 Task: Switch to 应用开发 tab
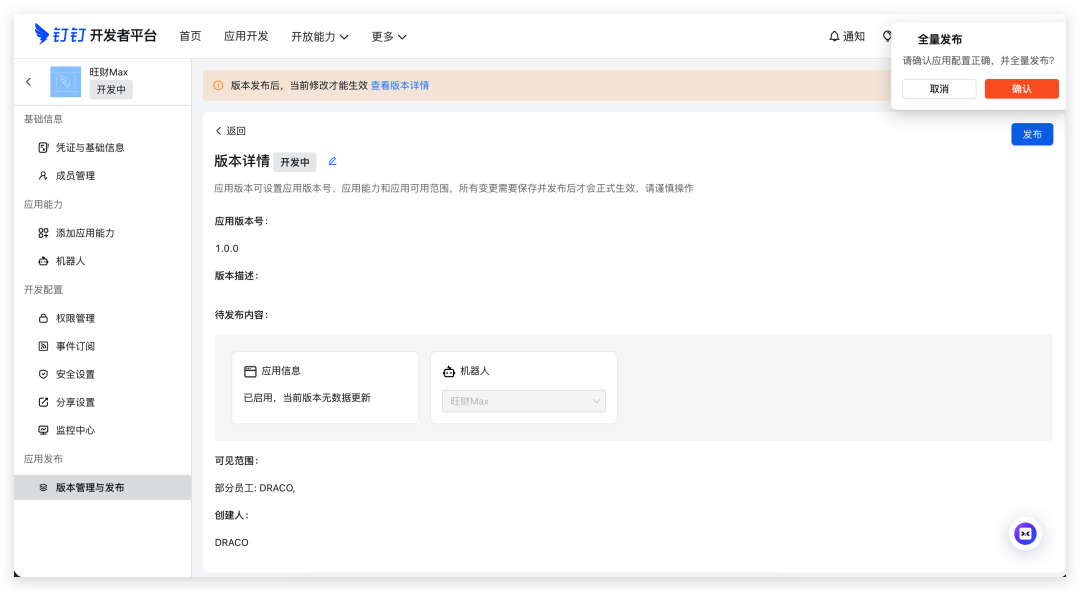pyautogui.click(x=246, y=36)
